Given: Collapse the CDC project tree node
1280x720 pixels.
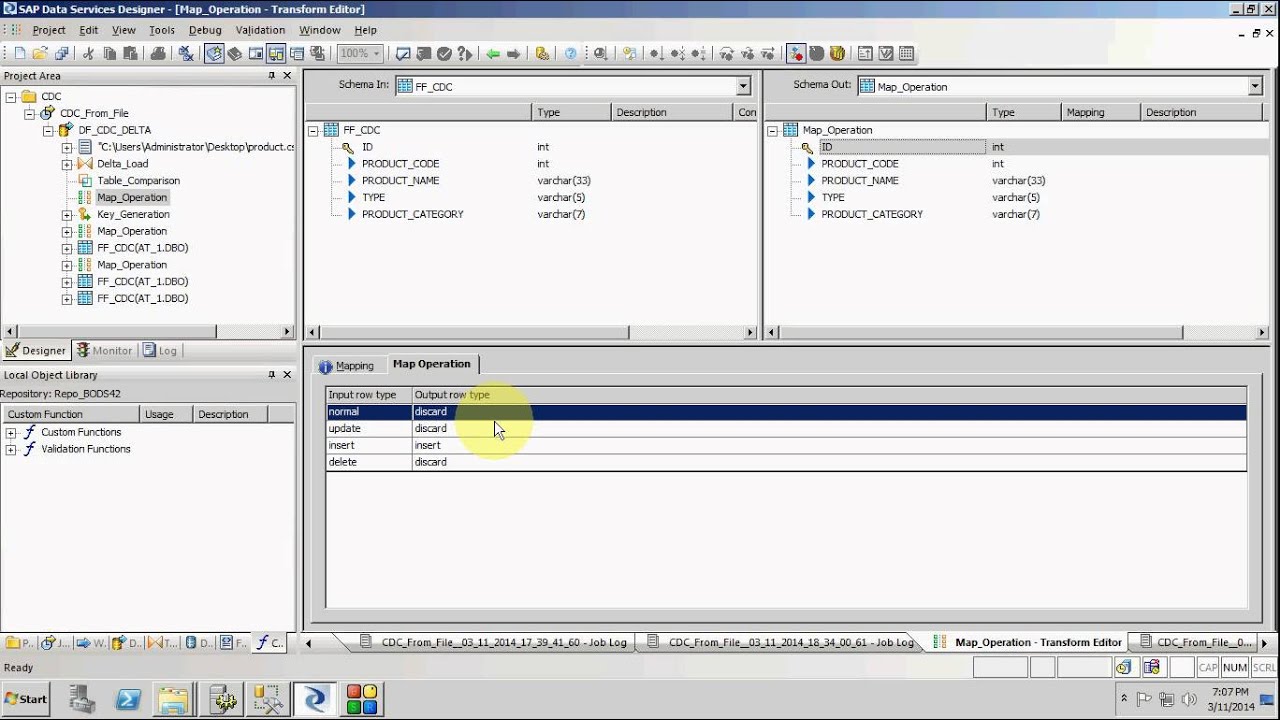Looking at the screenshot, I should 11,97.
